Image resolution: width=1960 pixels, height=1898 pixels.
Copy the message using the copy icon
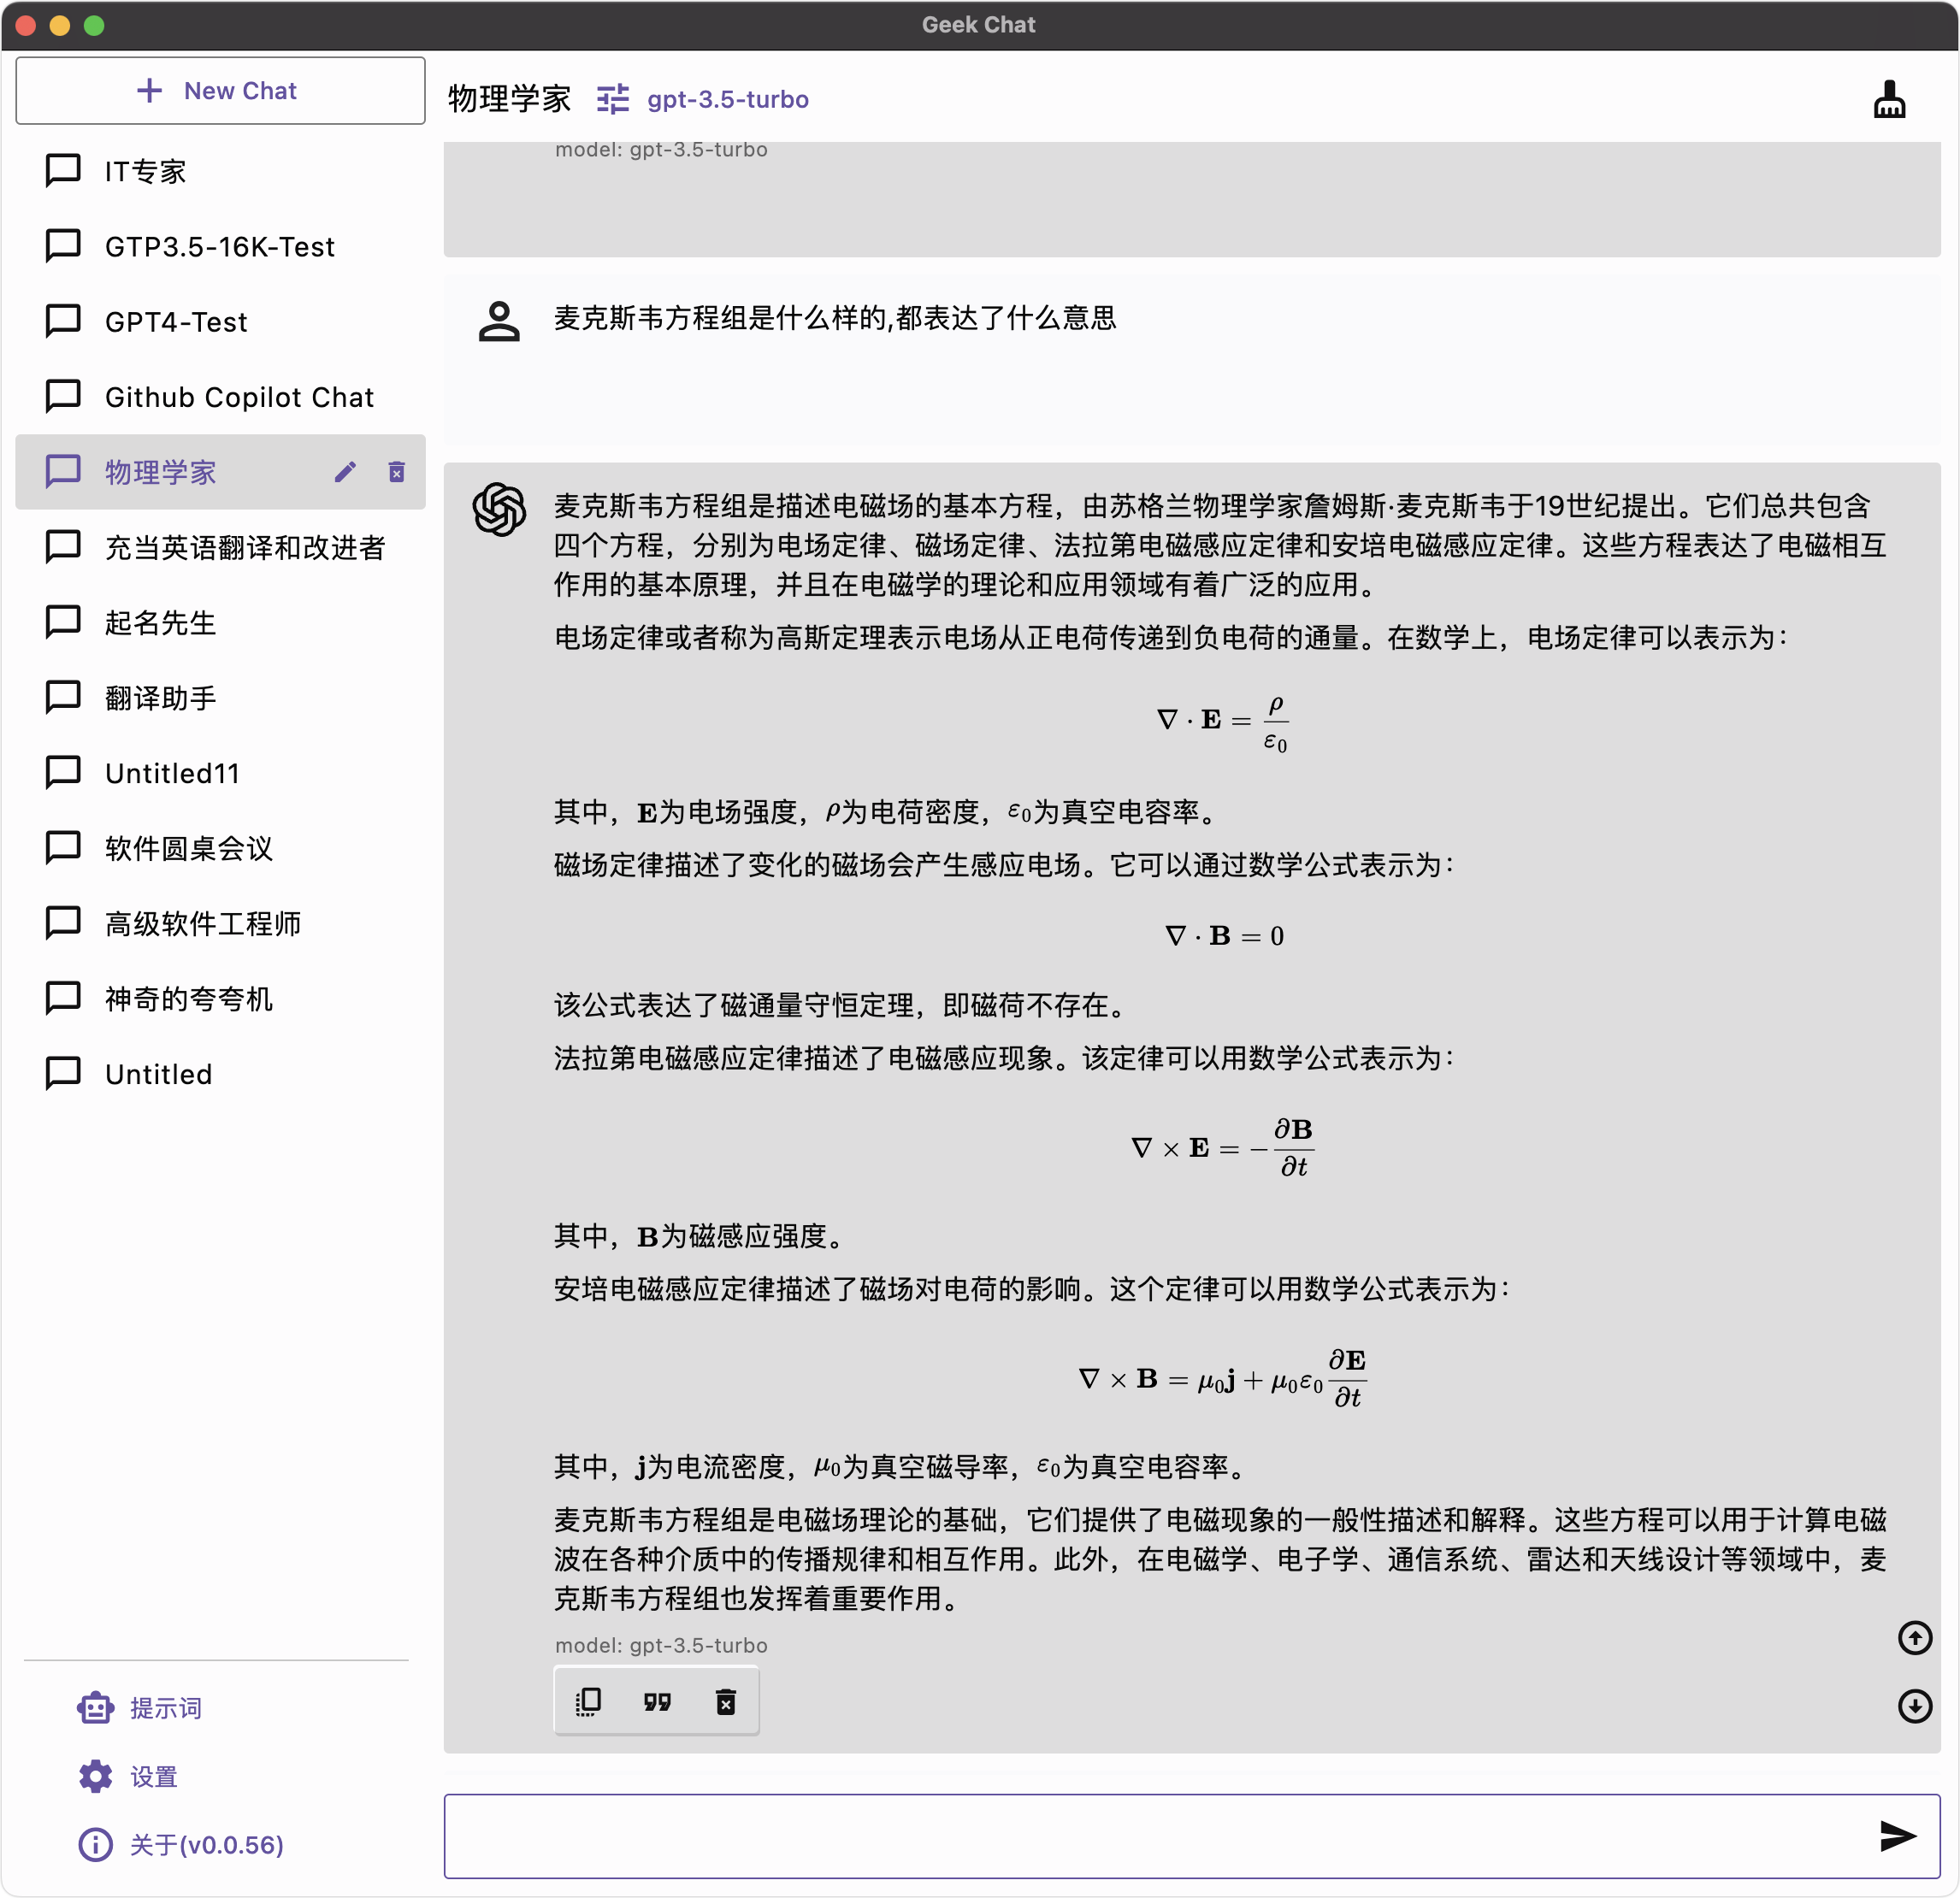pyautogui.click(x=588, y=1701)
